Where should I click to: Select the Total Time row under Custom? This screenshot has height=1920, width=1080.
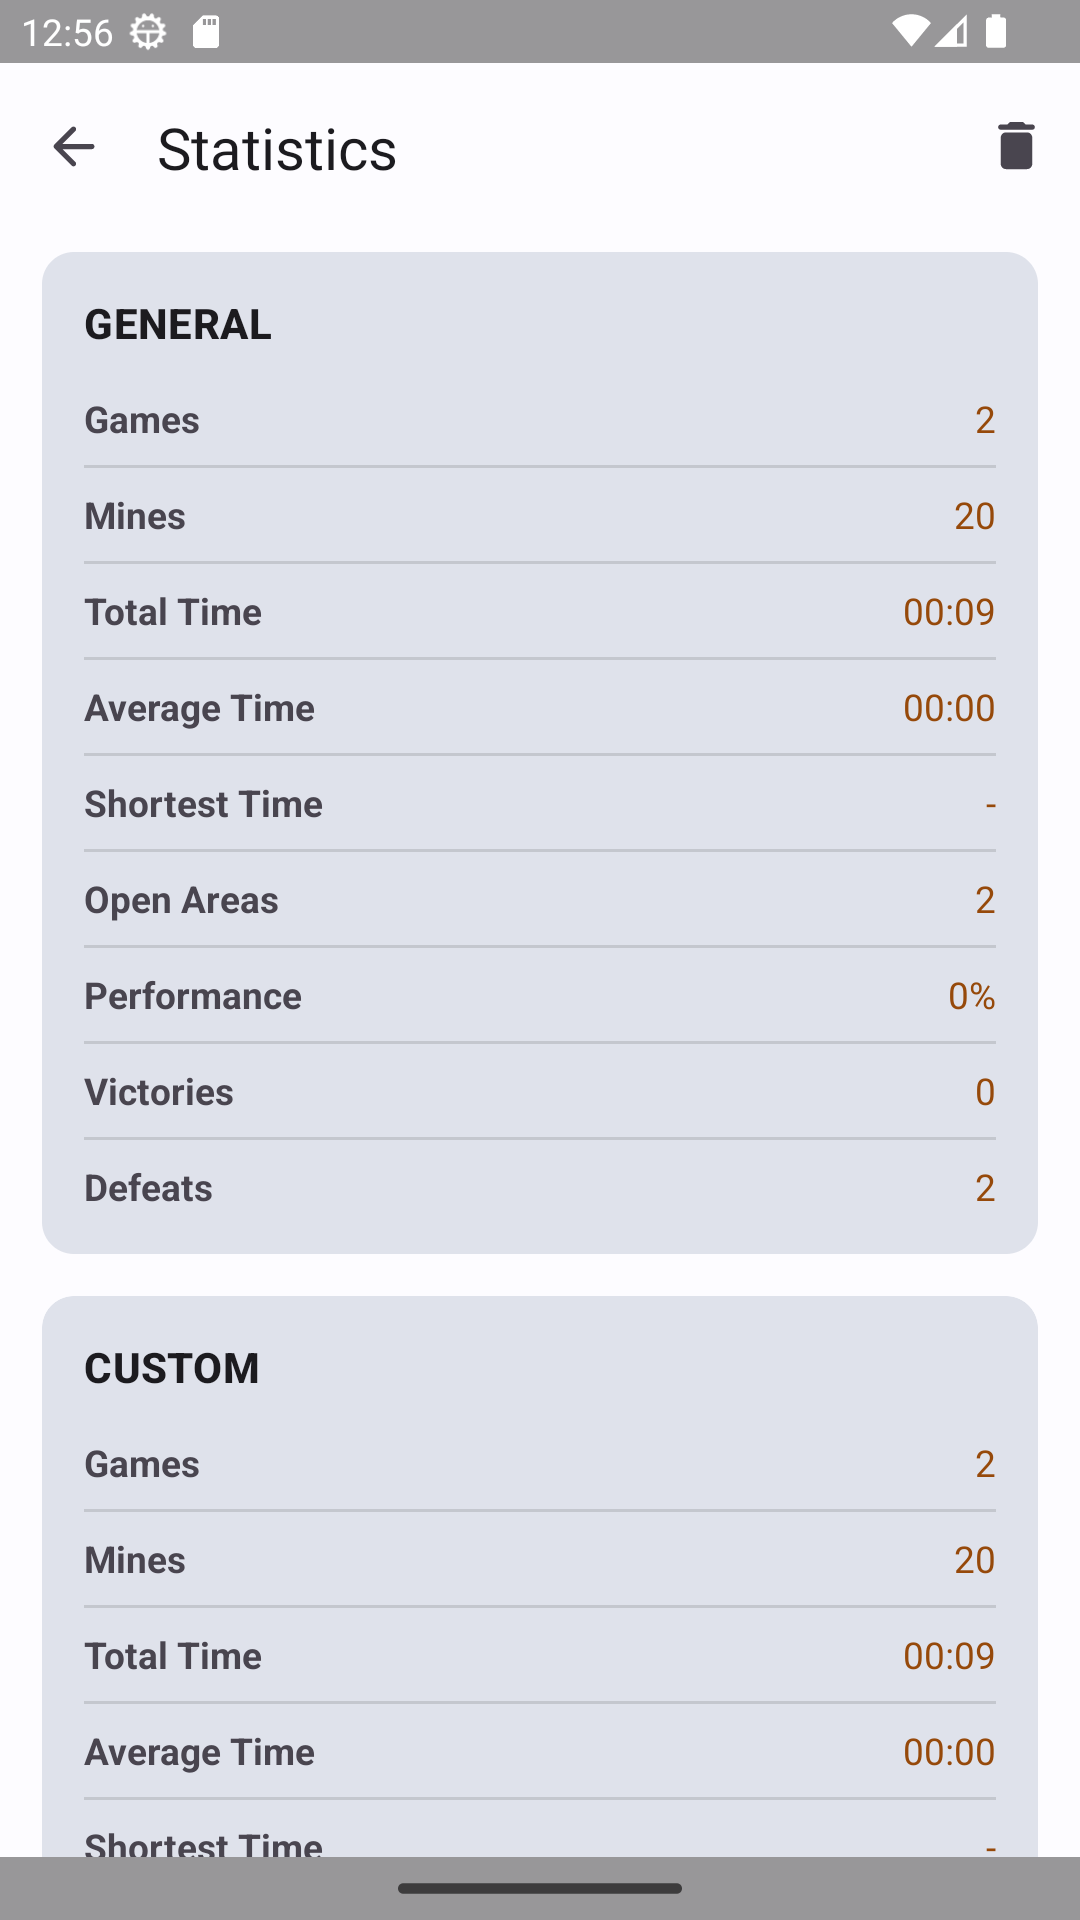[540, 1656]
